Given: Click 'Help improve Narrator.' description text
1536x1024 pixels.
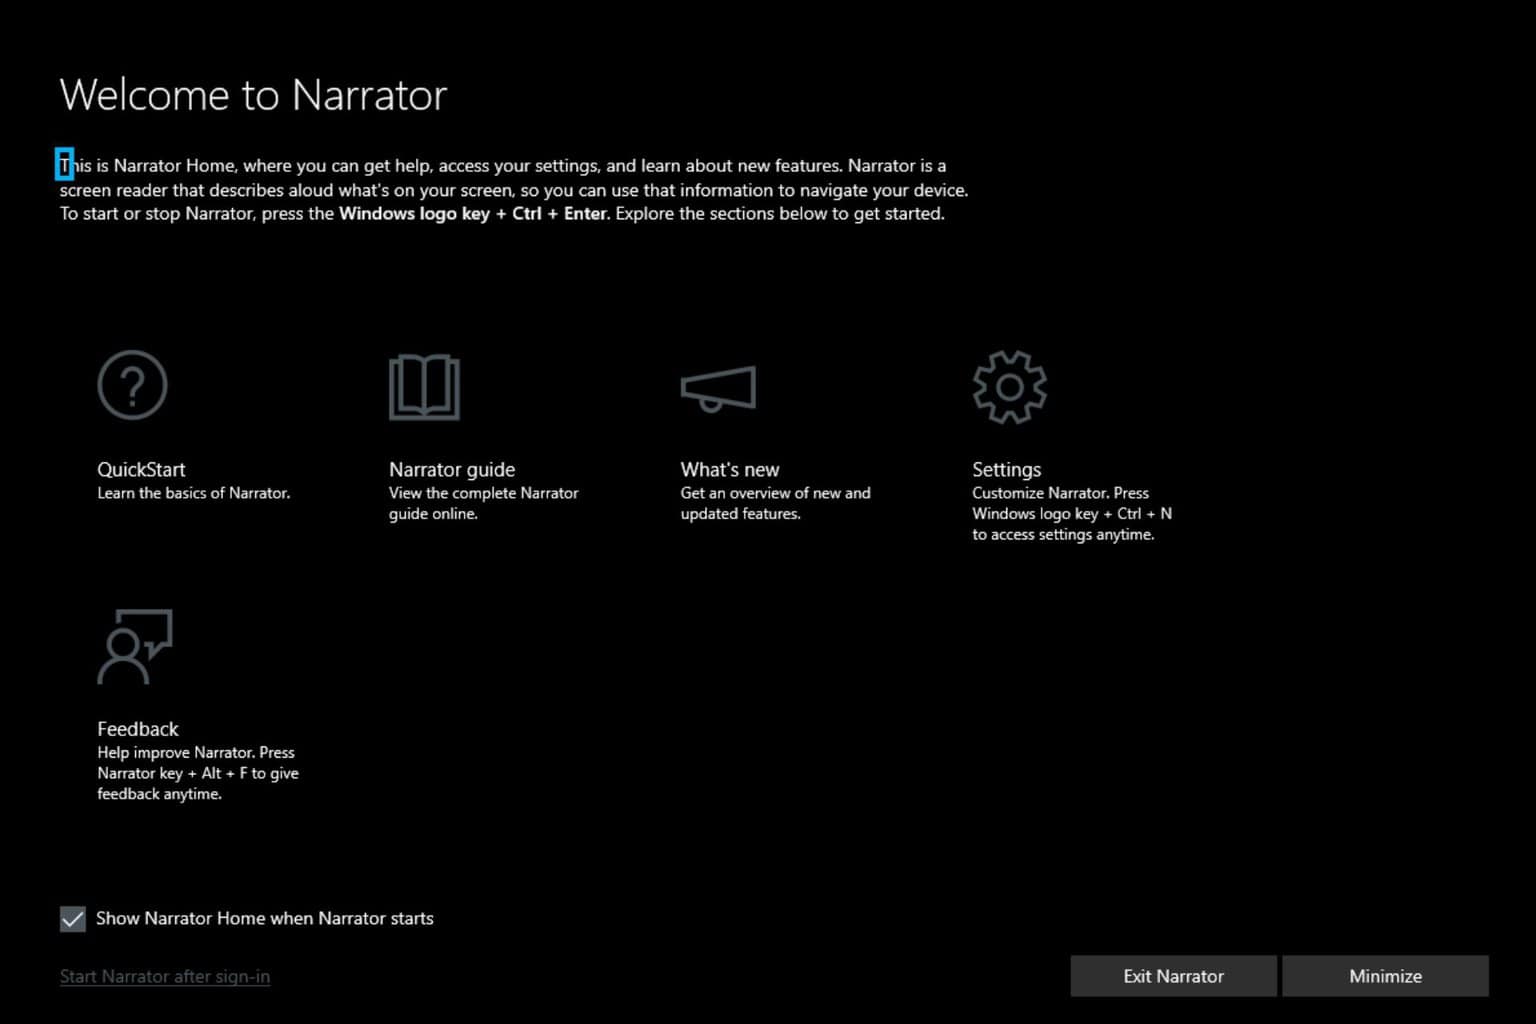Looking at the screenshot, I should click(x=198, y=773).
